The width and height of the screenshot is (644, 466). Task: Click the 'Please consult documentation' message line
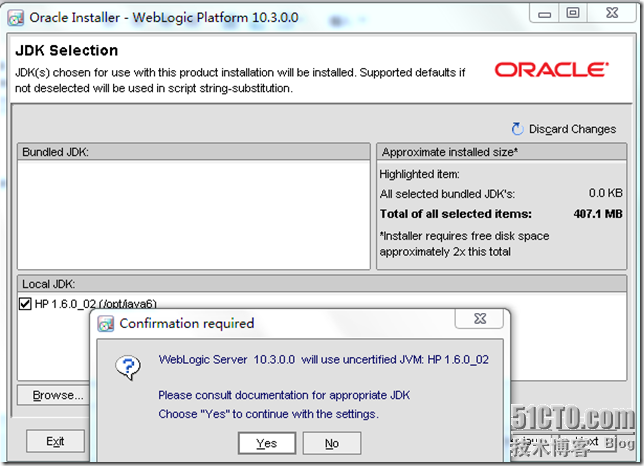pos(284,395)
